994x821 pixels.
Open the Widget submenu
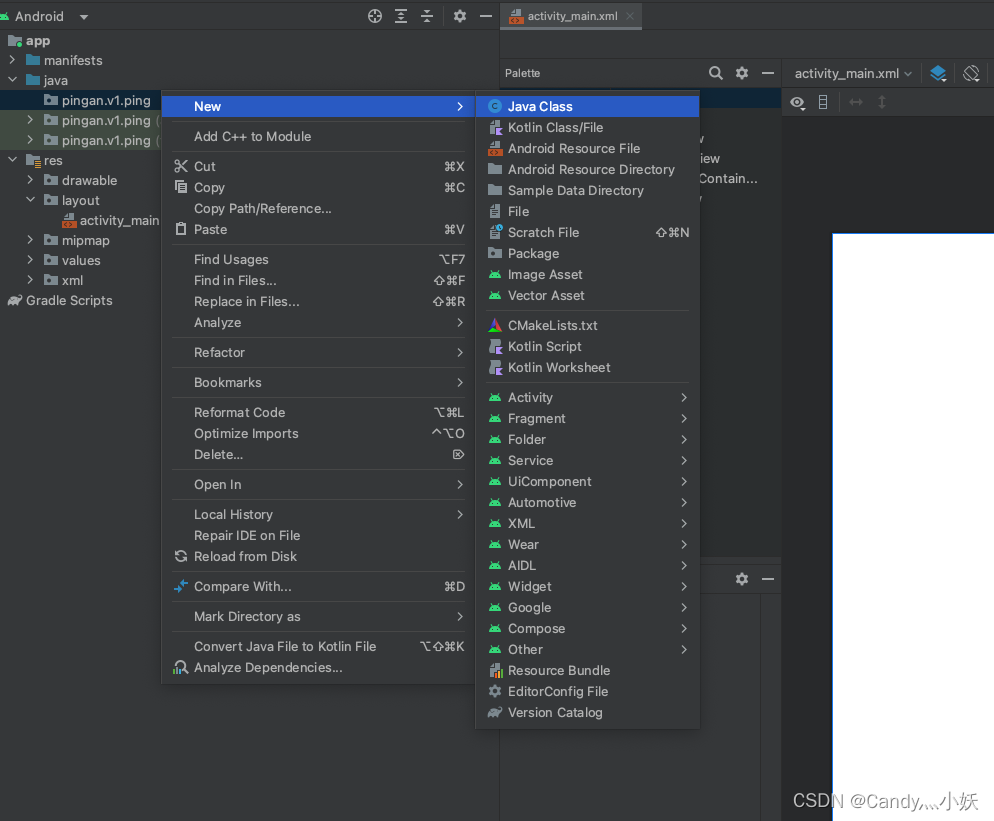click(x=587, y=586)
